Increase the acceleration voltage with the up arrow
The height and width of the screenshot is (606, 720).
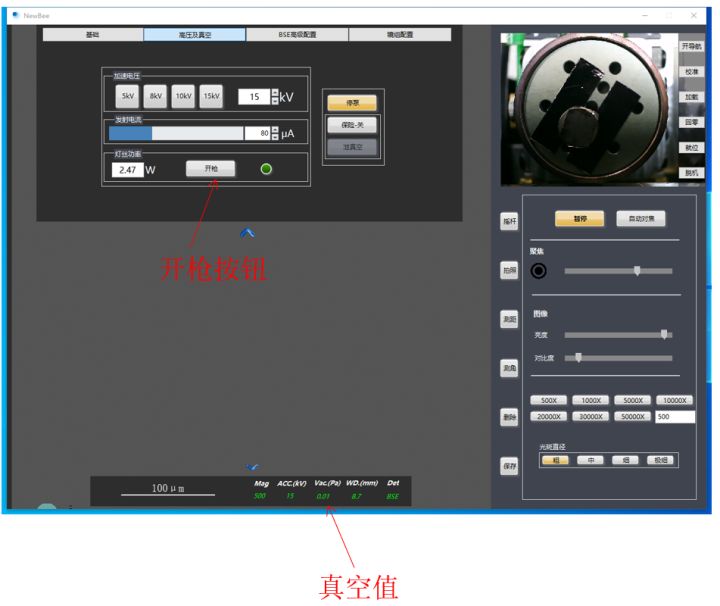point(275,93)
